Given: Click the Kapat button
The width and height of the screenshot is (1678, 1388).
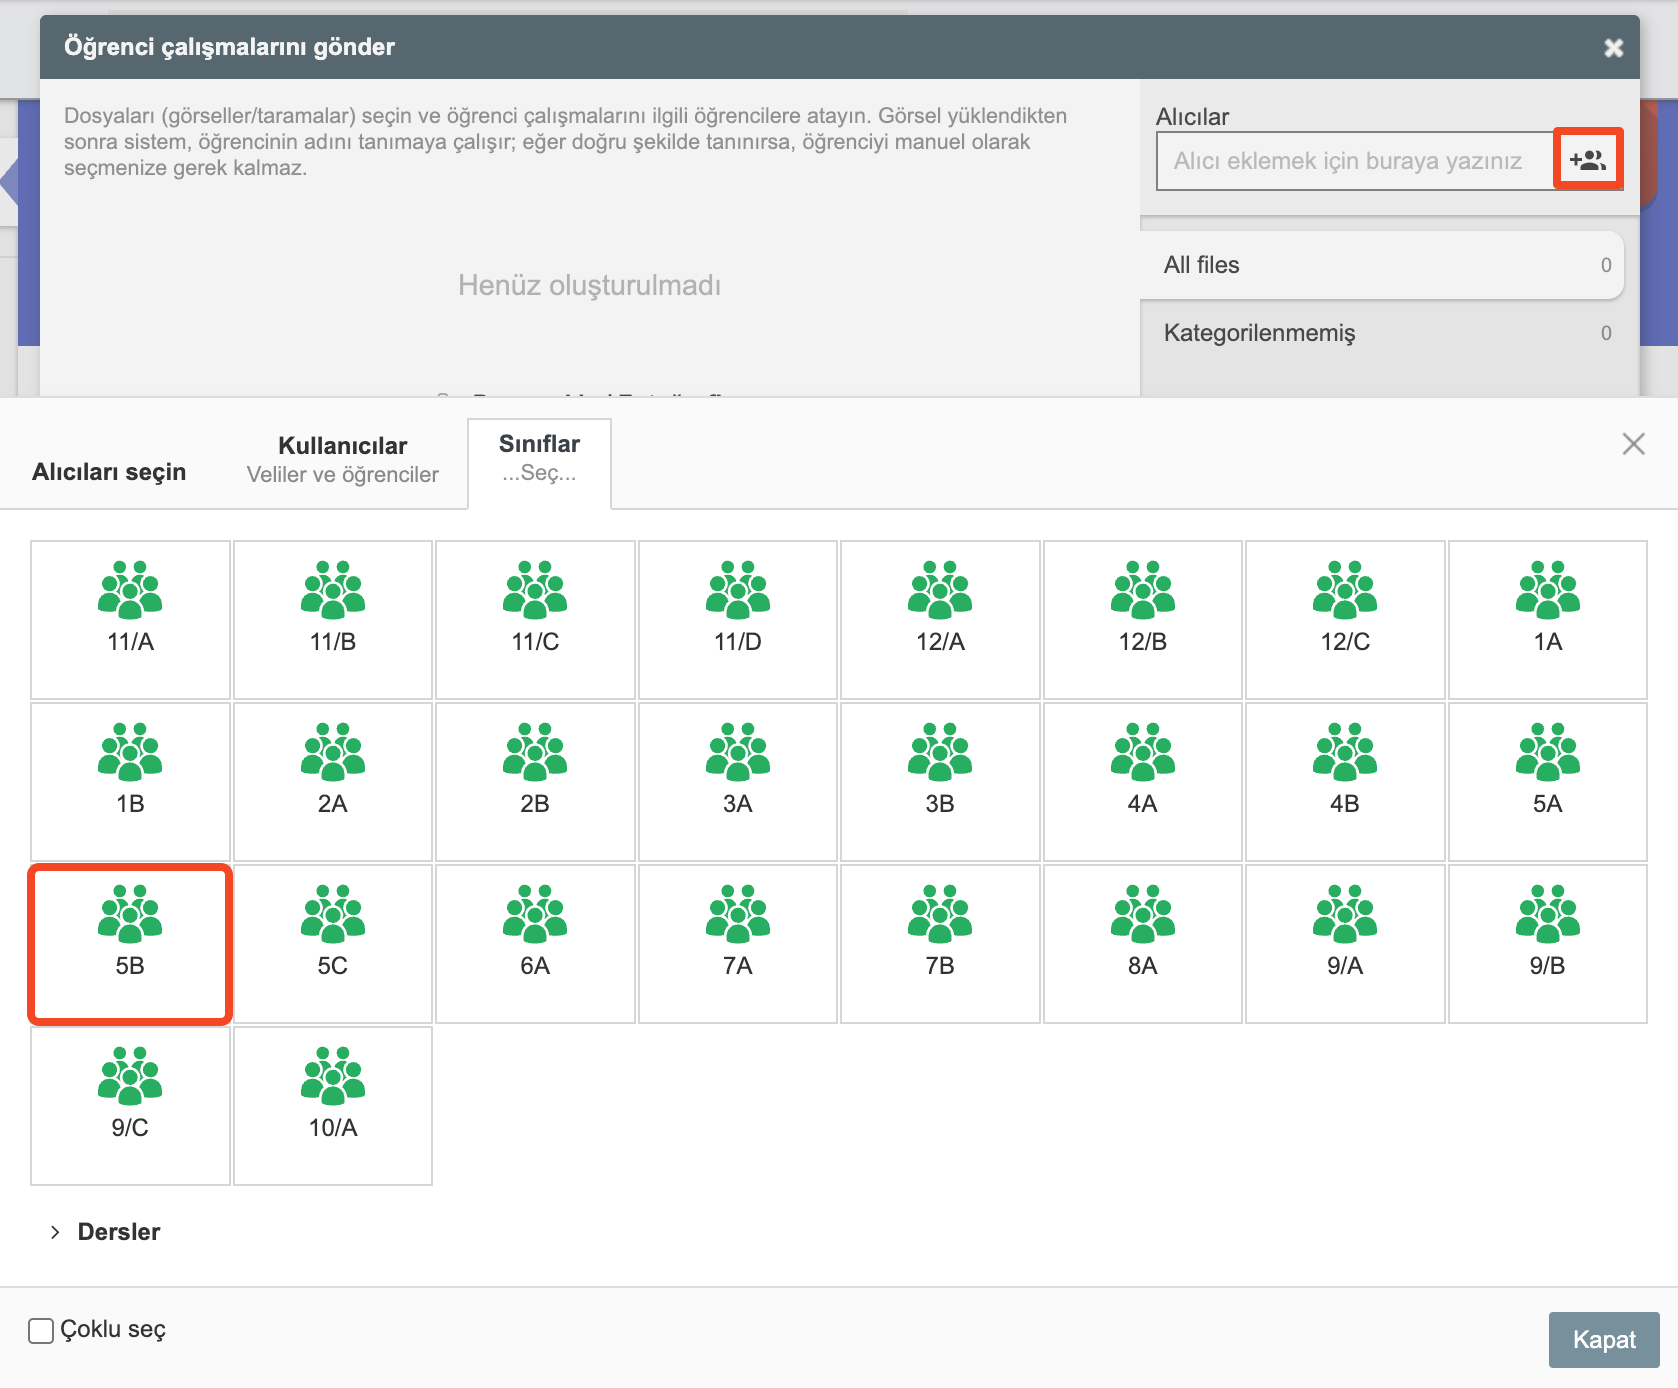Looking at the screenshot, I should pos(1604,1340).
